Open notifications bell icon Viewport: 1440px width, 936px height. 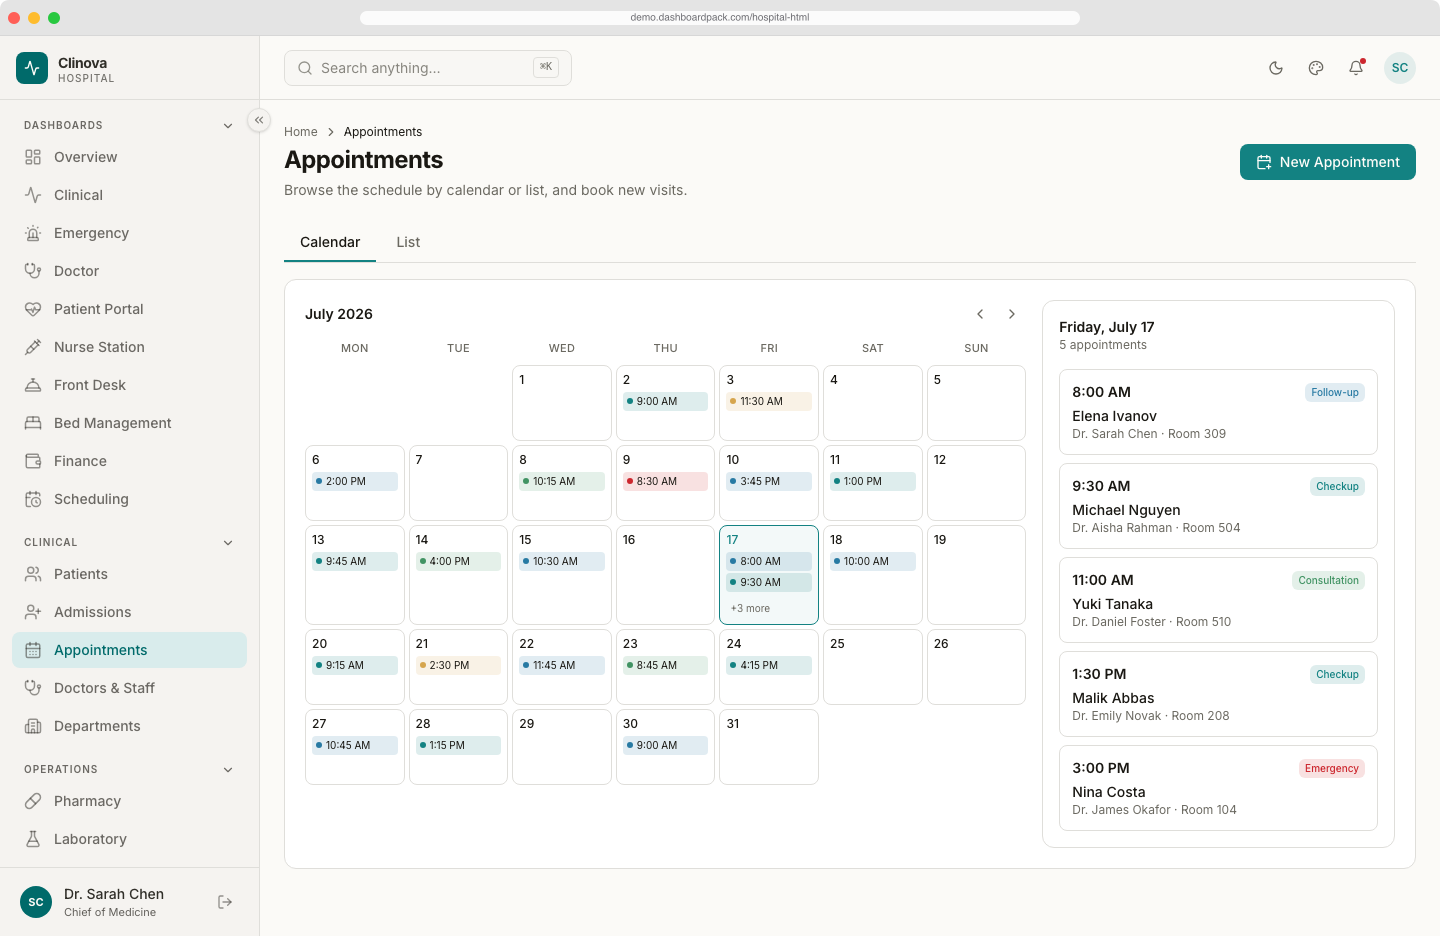point(1356,68)
